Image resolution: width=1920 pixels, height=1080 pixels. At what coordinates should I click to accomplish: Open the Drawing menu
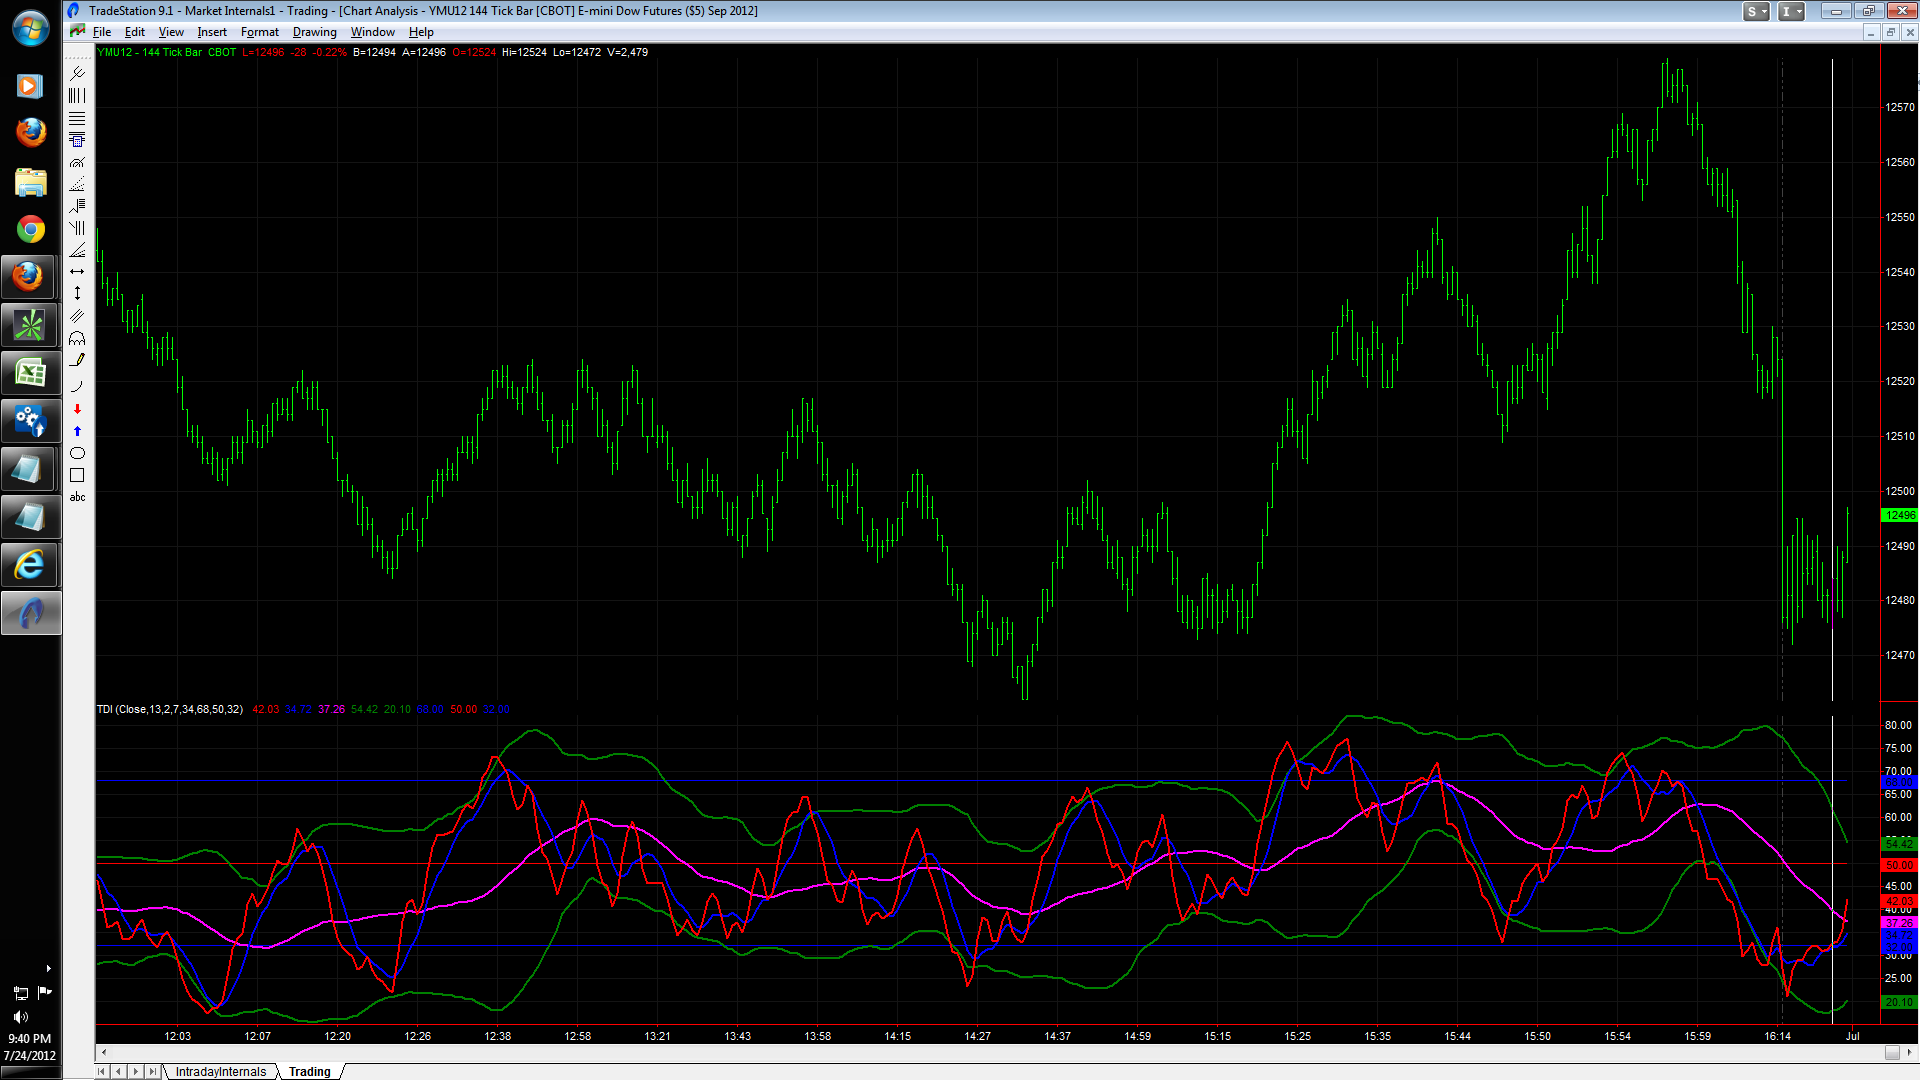(314, 32)
